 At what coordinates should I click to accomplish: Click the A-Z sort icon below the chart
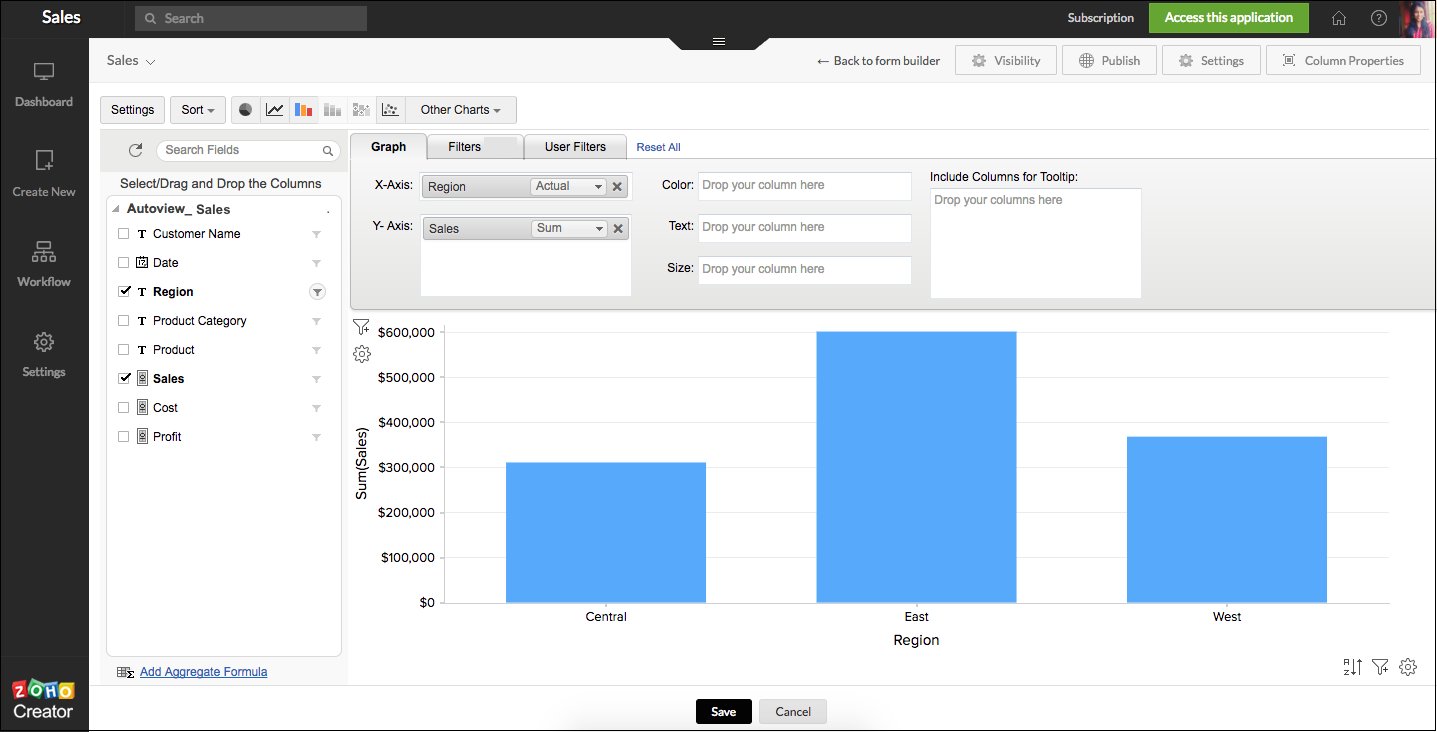click(x=1352, y=667)
